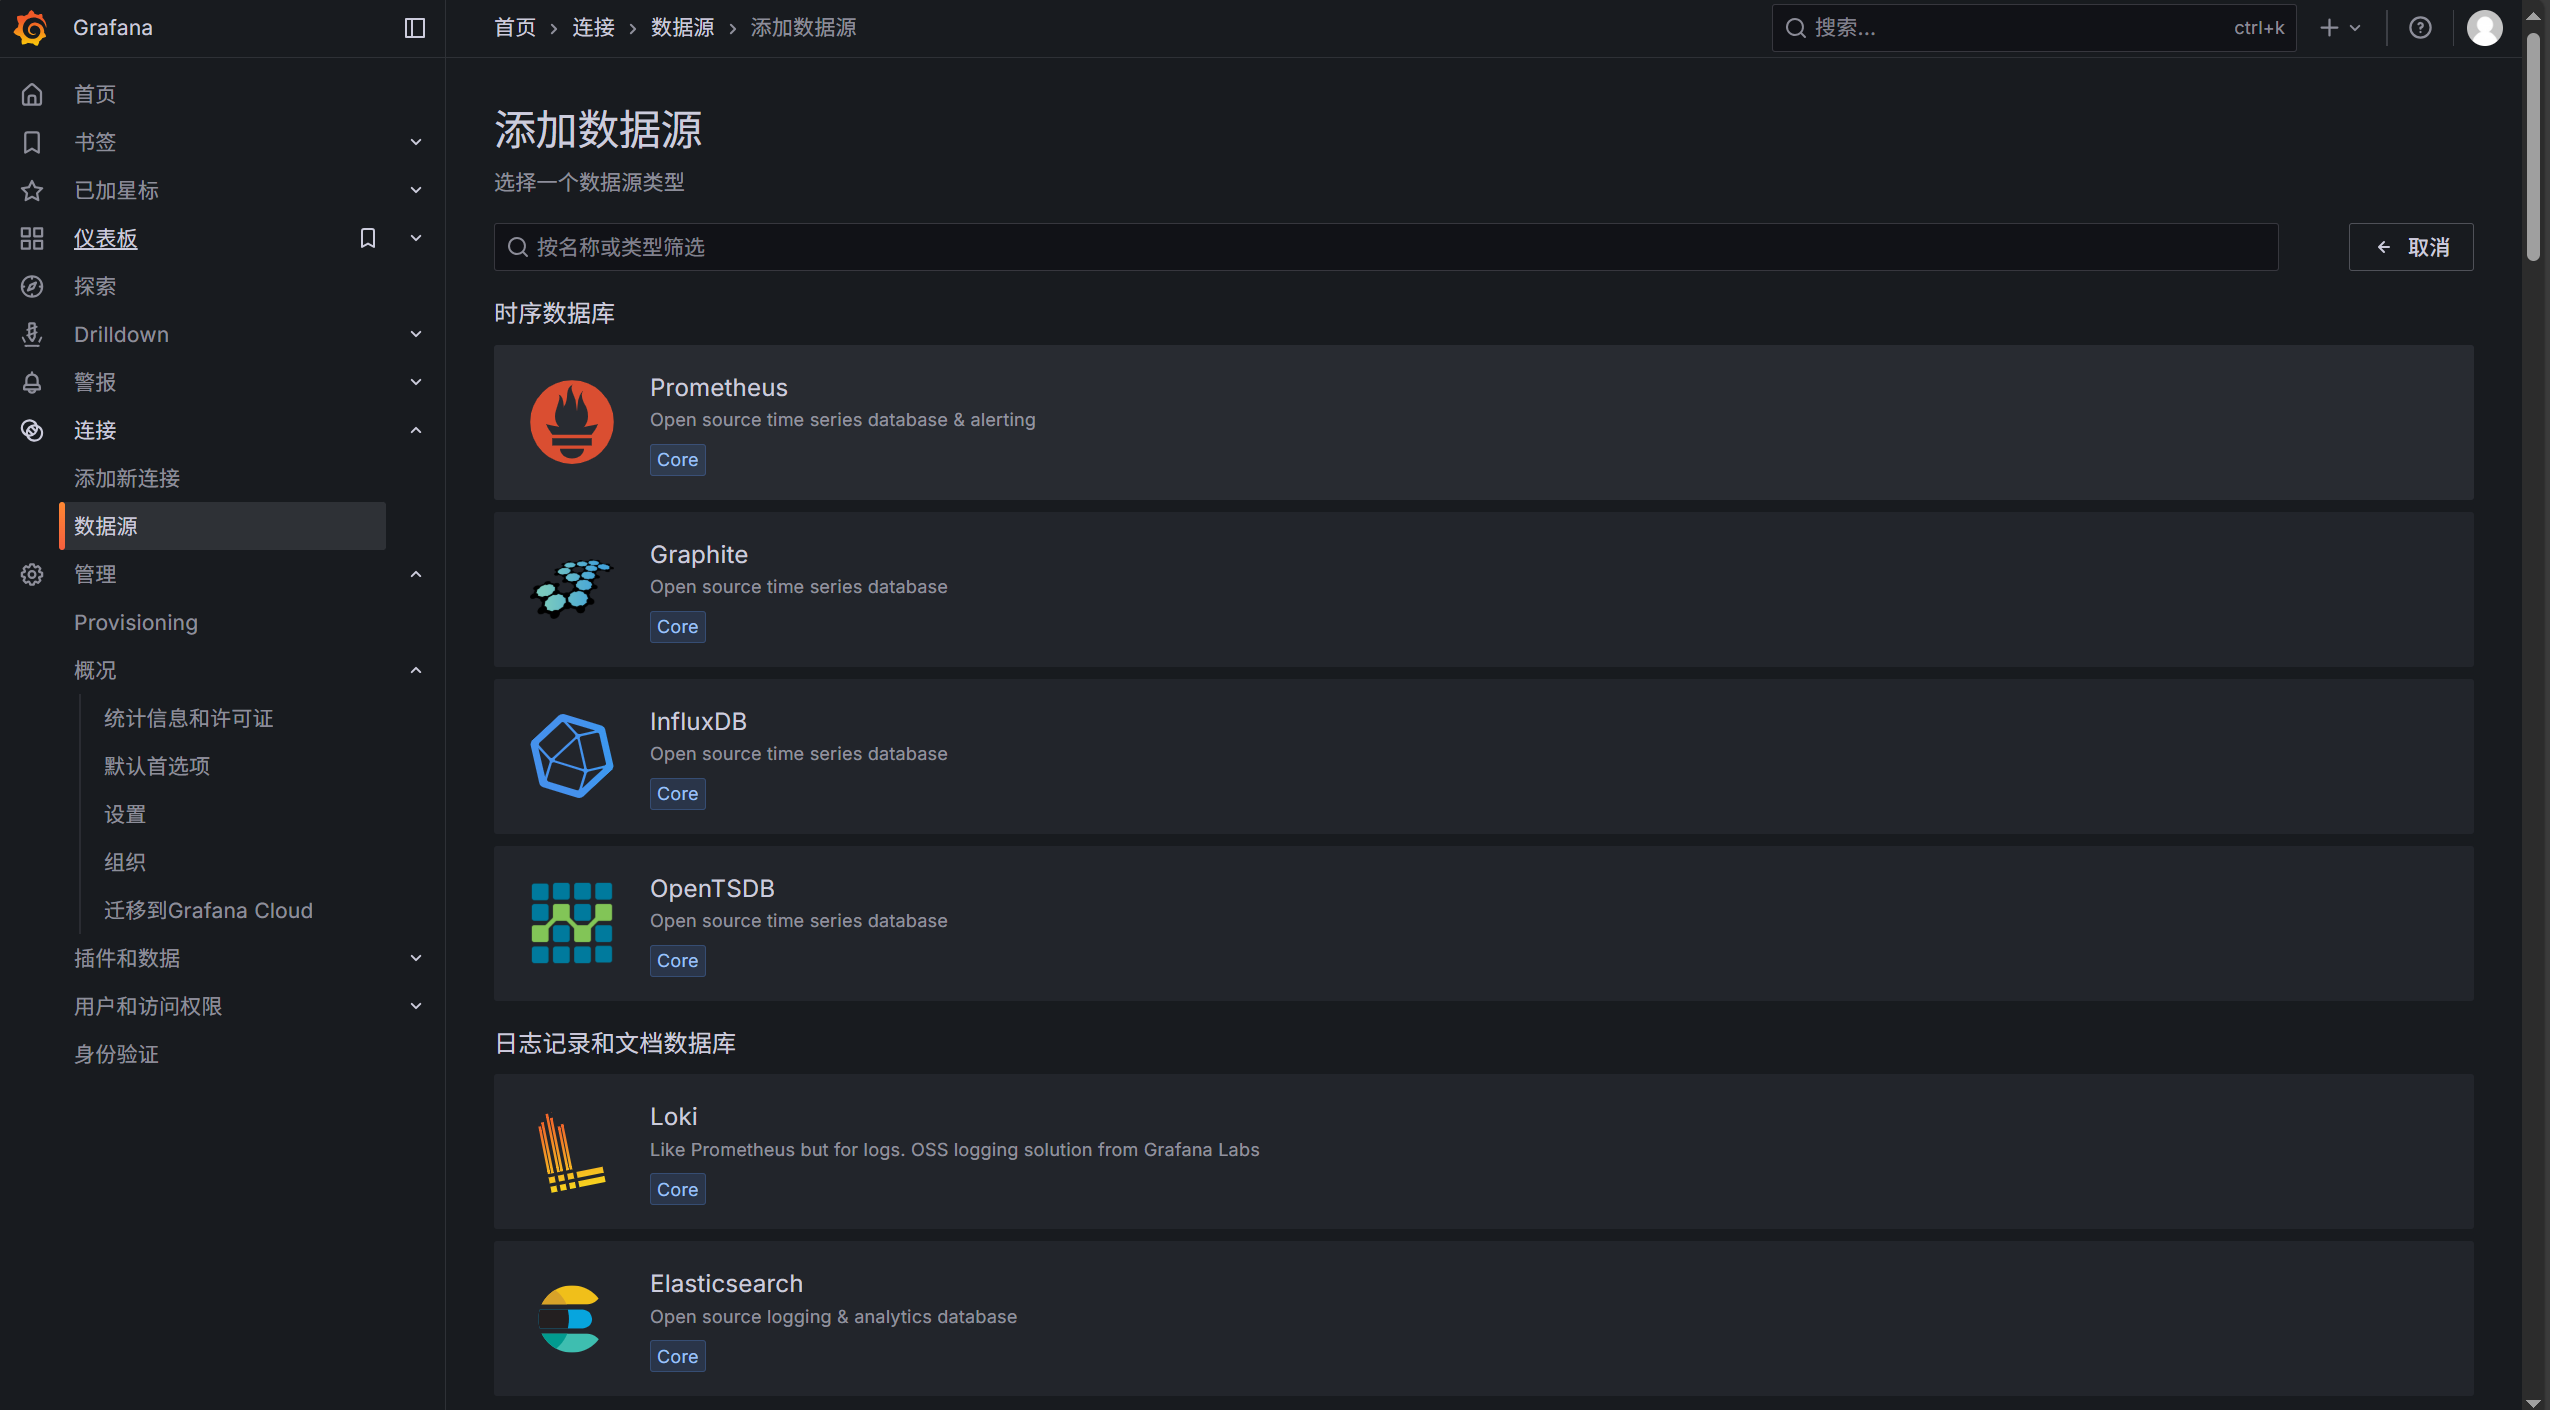Click the 仪表板 sidebar label
The width and height of the screenshot is (2550, 1410).
[x=106, y=238]
